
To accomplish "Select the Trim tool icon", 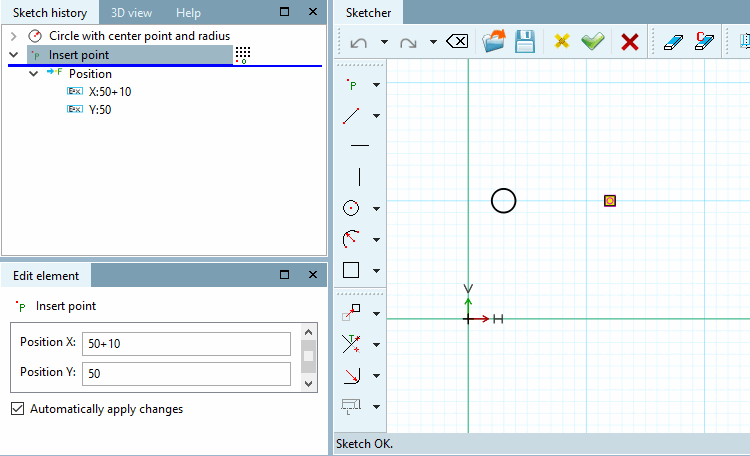I will coord(351,344).
